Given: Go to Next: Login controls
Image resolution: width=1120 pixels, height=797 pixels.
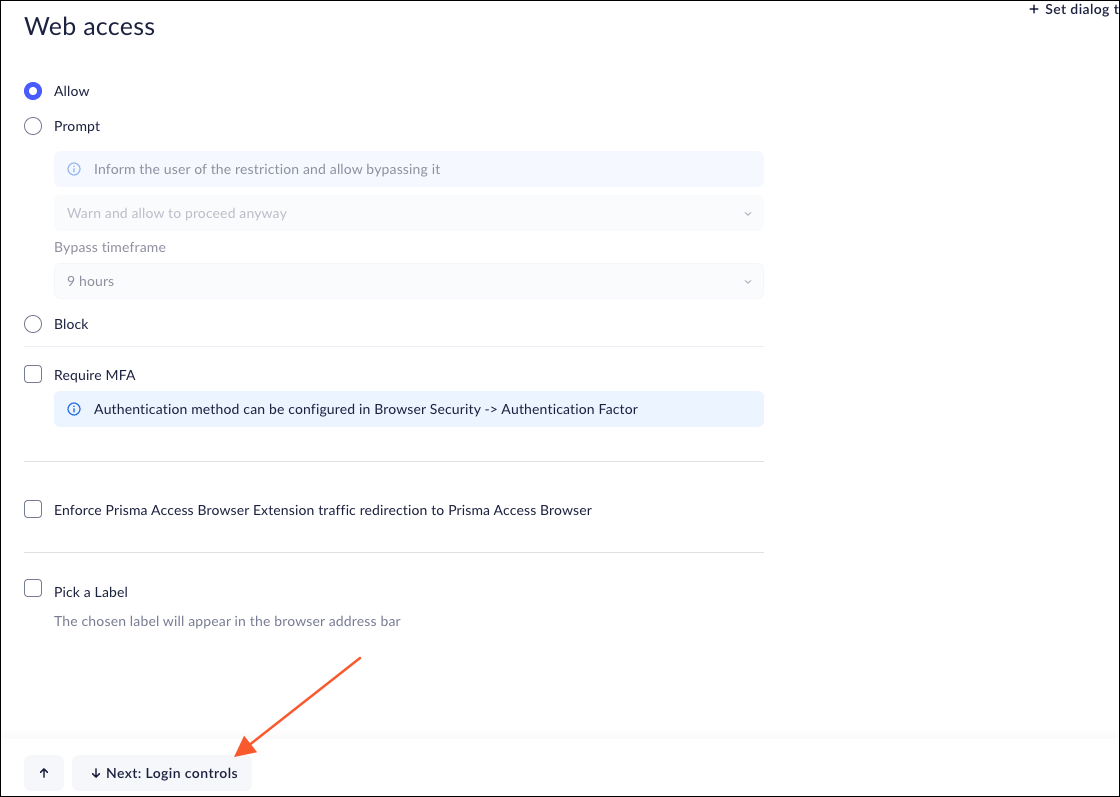Looking at the screenshot, I should [x=162, y=773].
